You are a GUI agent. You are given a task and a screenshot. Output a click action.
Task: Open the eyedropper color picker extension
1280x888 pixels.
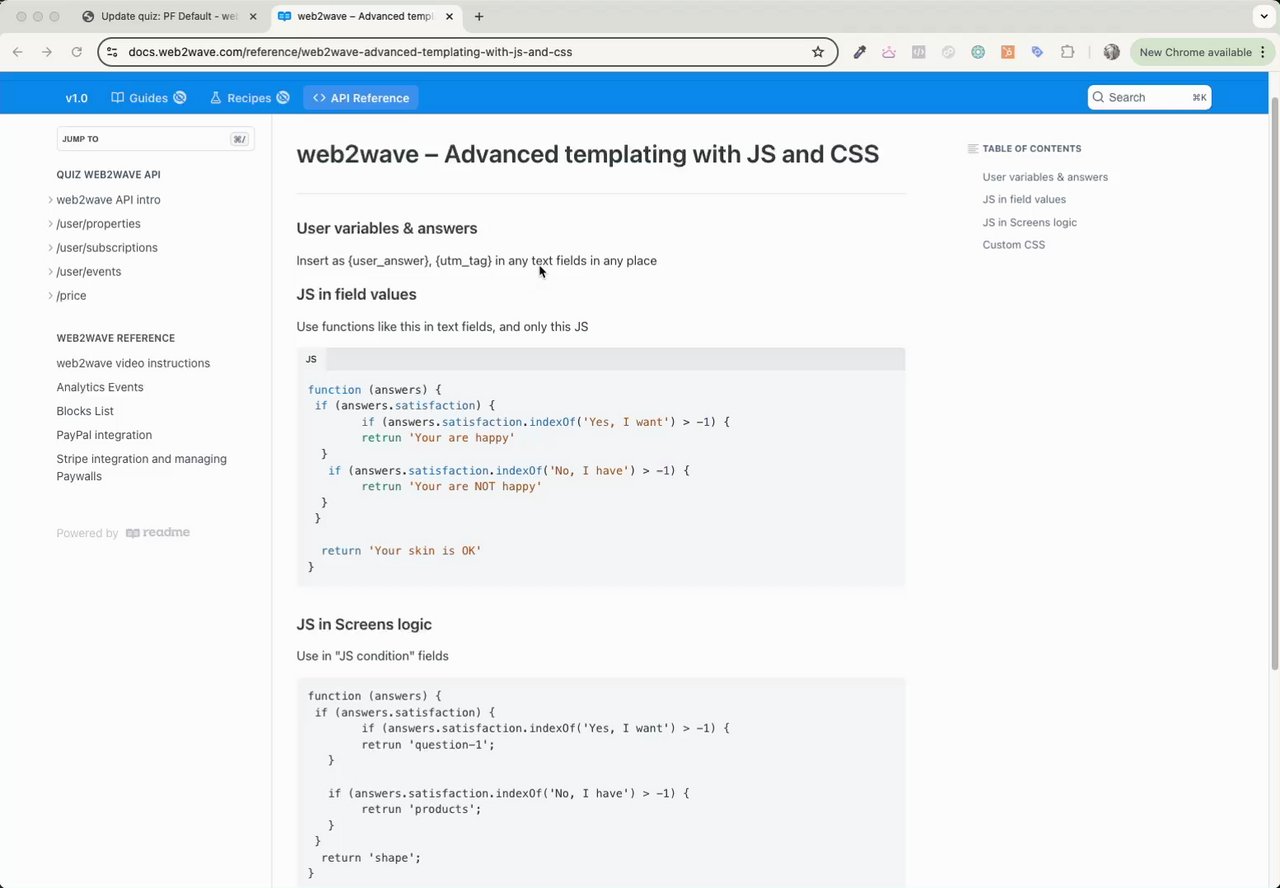pos(859,52)
